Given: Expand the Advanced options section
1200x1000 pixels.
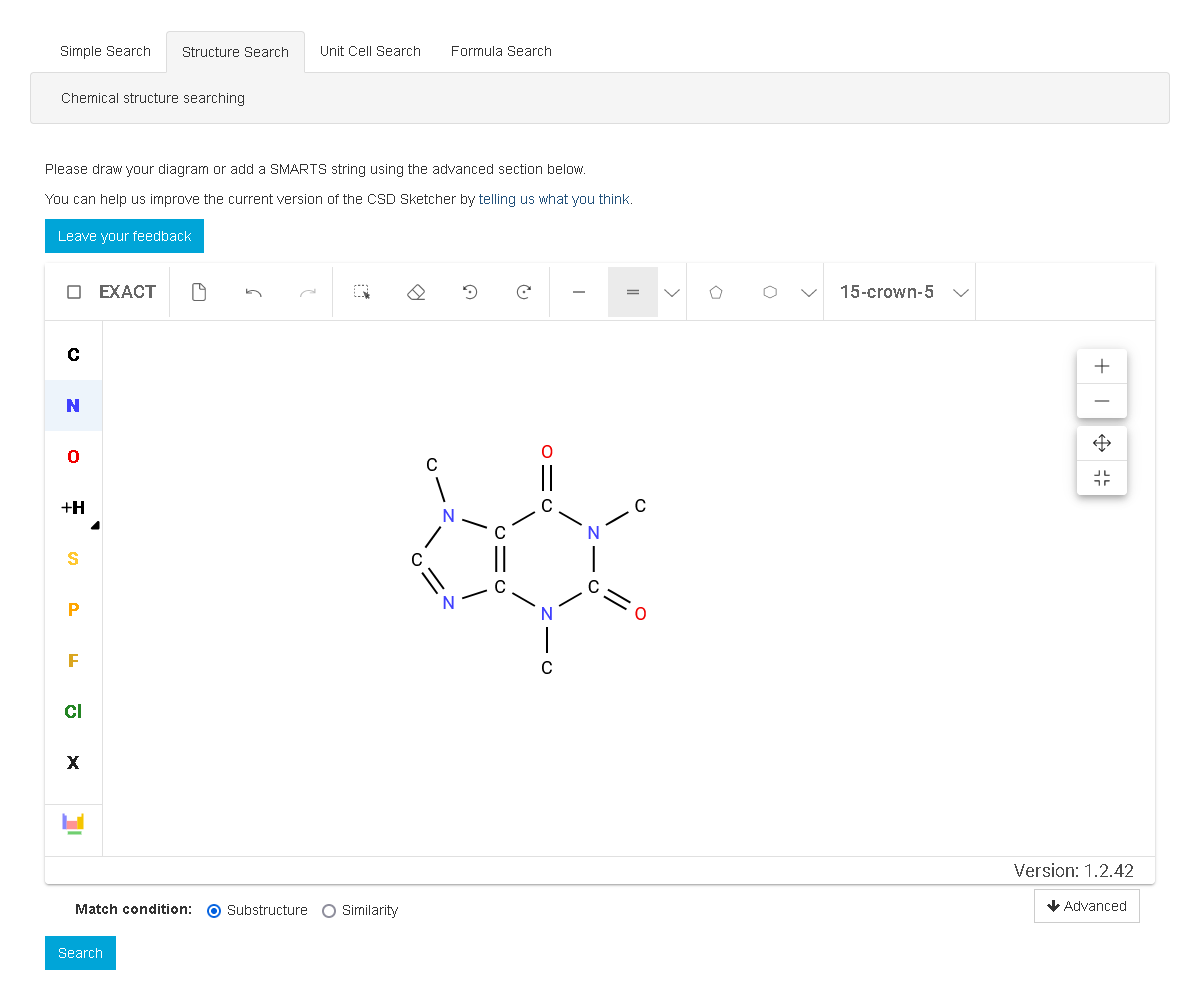Looking at the screenshot, I should point(1086,906).
